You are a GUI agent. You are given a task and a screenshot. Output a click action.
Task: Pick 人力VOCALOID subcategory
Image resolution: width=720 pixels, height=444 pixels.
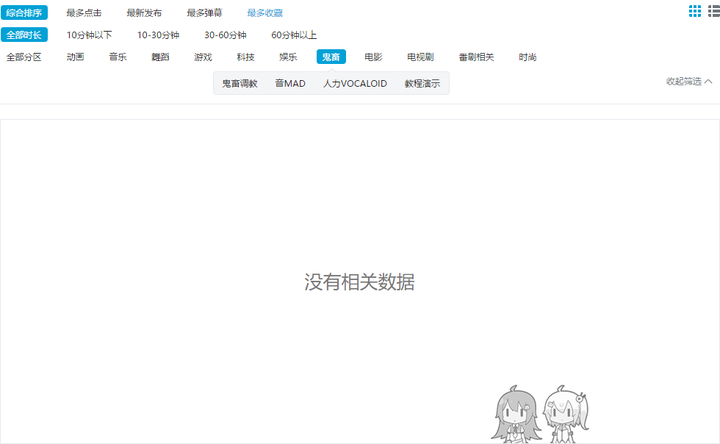pyautogui.click(x=355, y=84)
